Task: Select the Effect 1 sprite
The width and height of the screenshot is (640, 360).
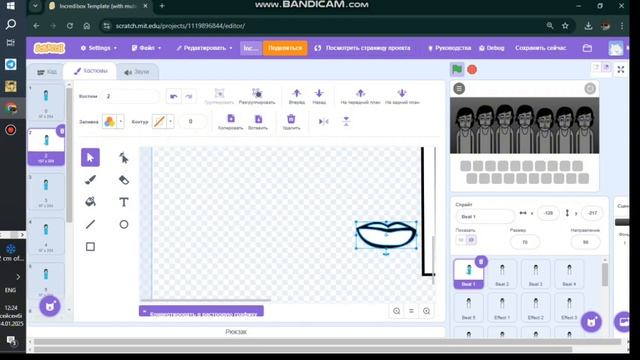Action: [x=502, y=308]
